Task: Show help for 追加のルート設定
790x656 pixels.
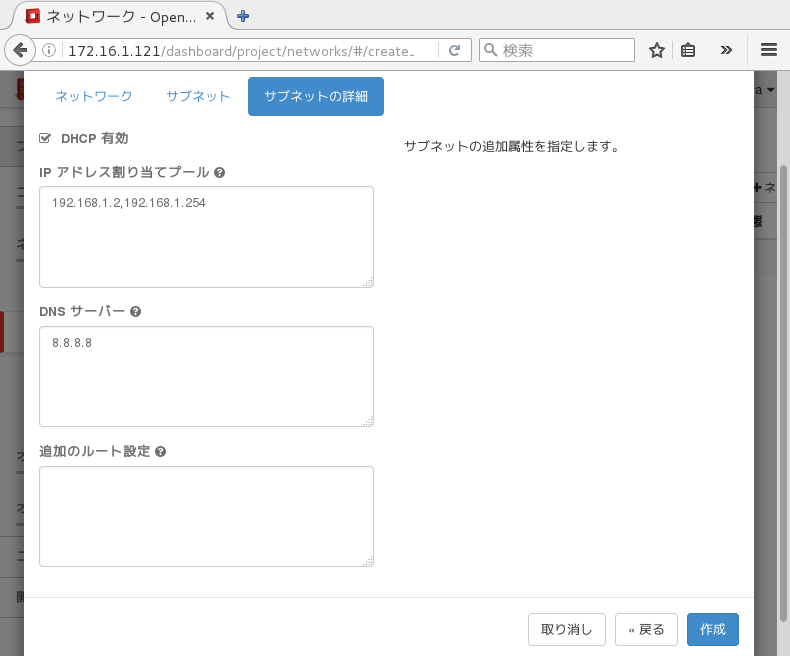Action: tap(161, 452)
